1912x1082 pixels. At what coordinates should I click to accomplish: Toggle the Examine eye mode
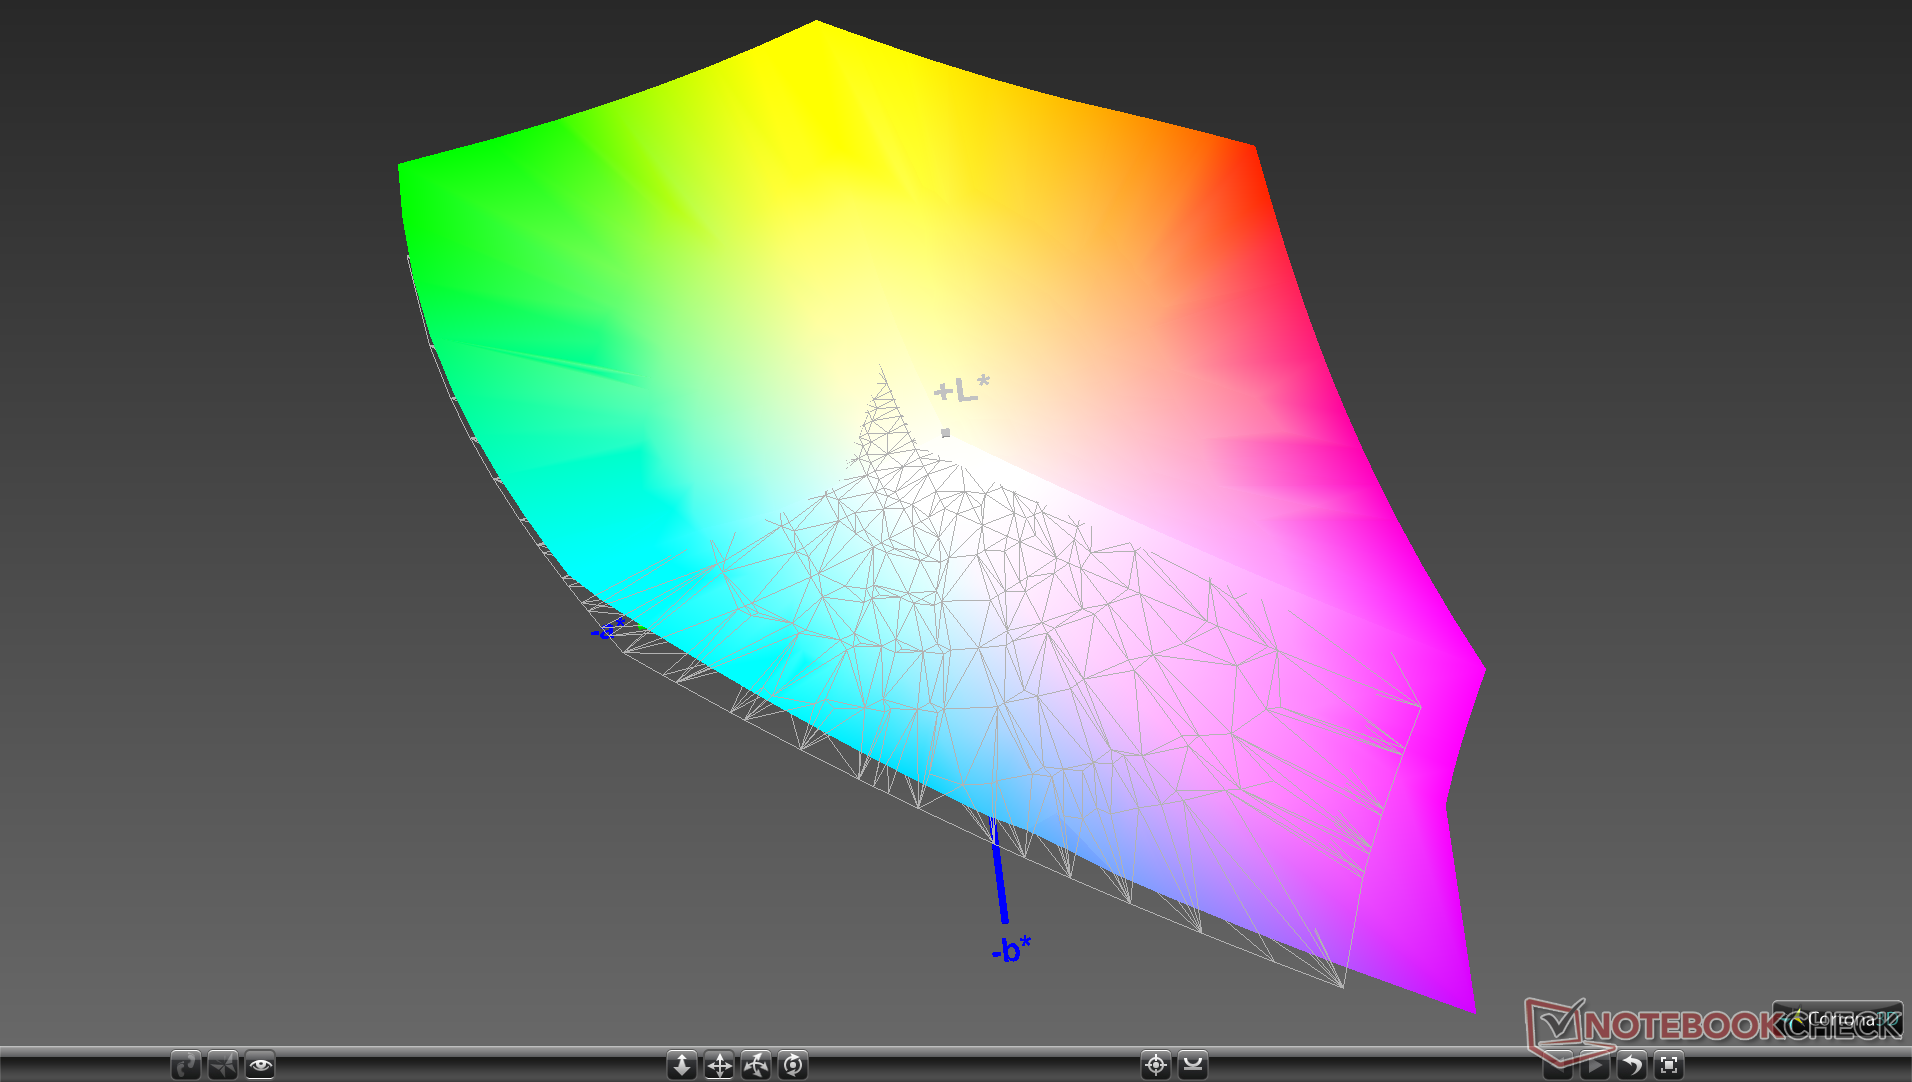click(260, 1065)
